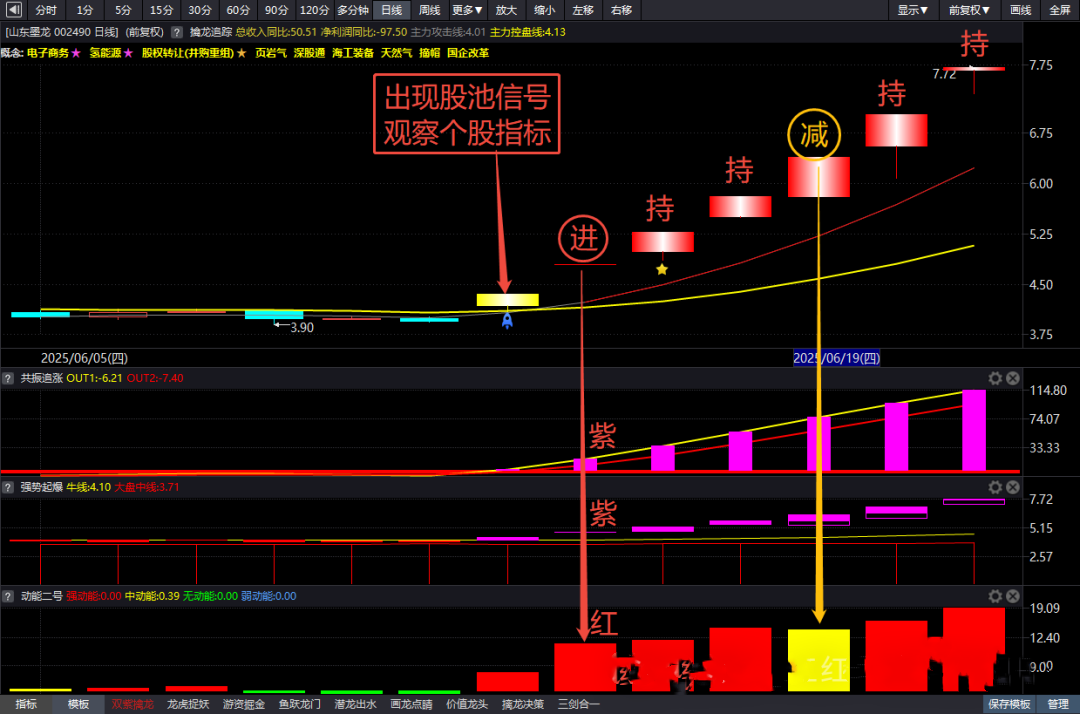Select the 30分 period
This screenshot has height=714, width=1080.
point(200,10)
